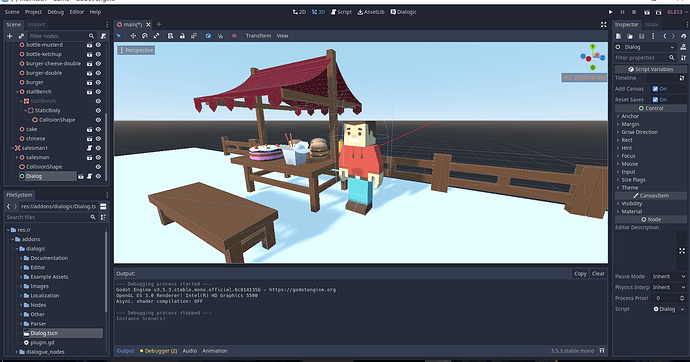690x362 pixels.
Task: Toggle visibility of burger-double node
Action: [98, 73]
